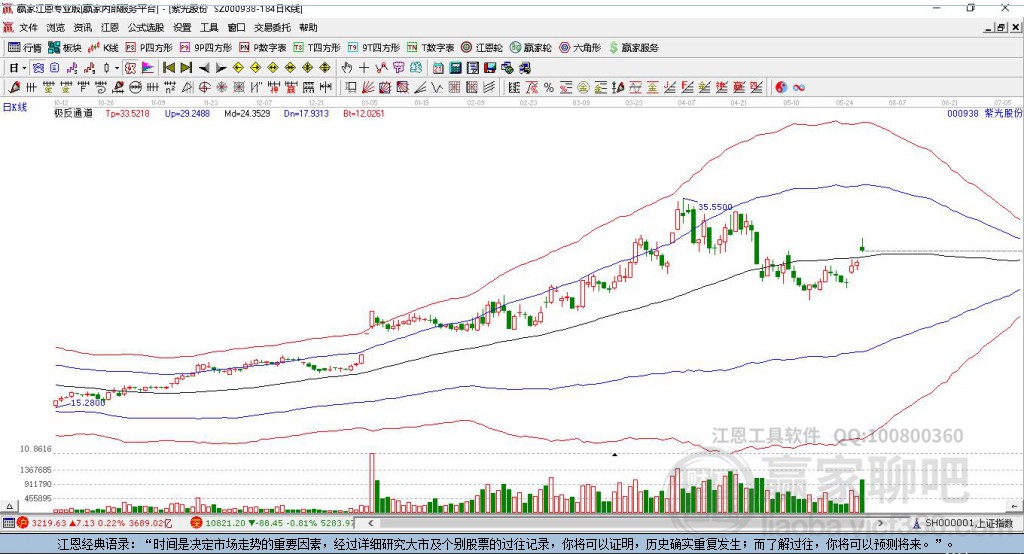Viewport: 1024px width, 554px height.
Task: Open the 赢家轮 wheel tool
Action: pyautogui.click(x=531, y=48)
